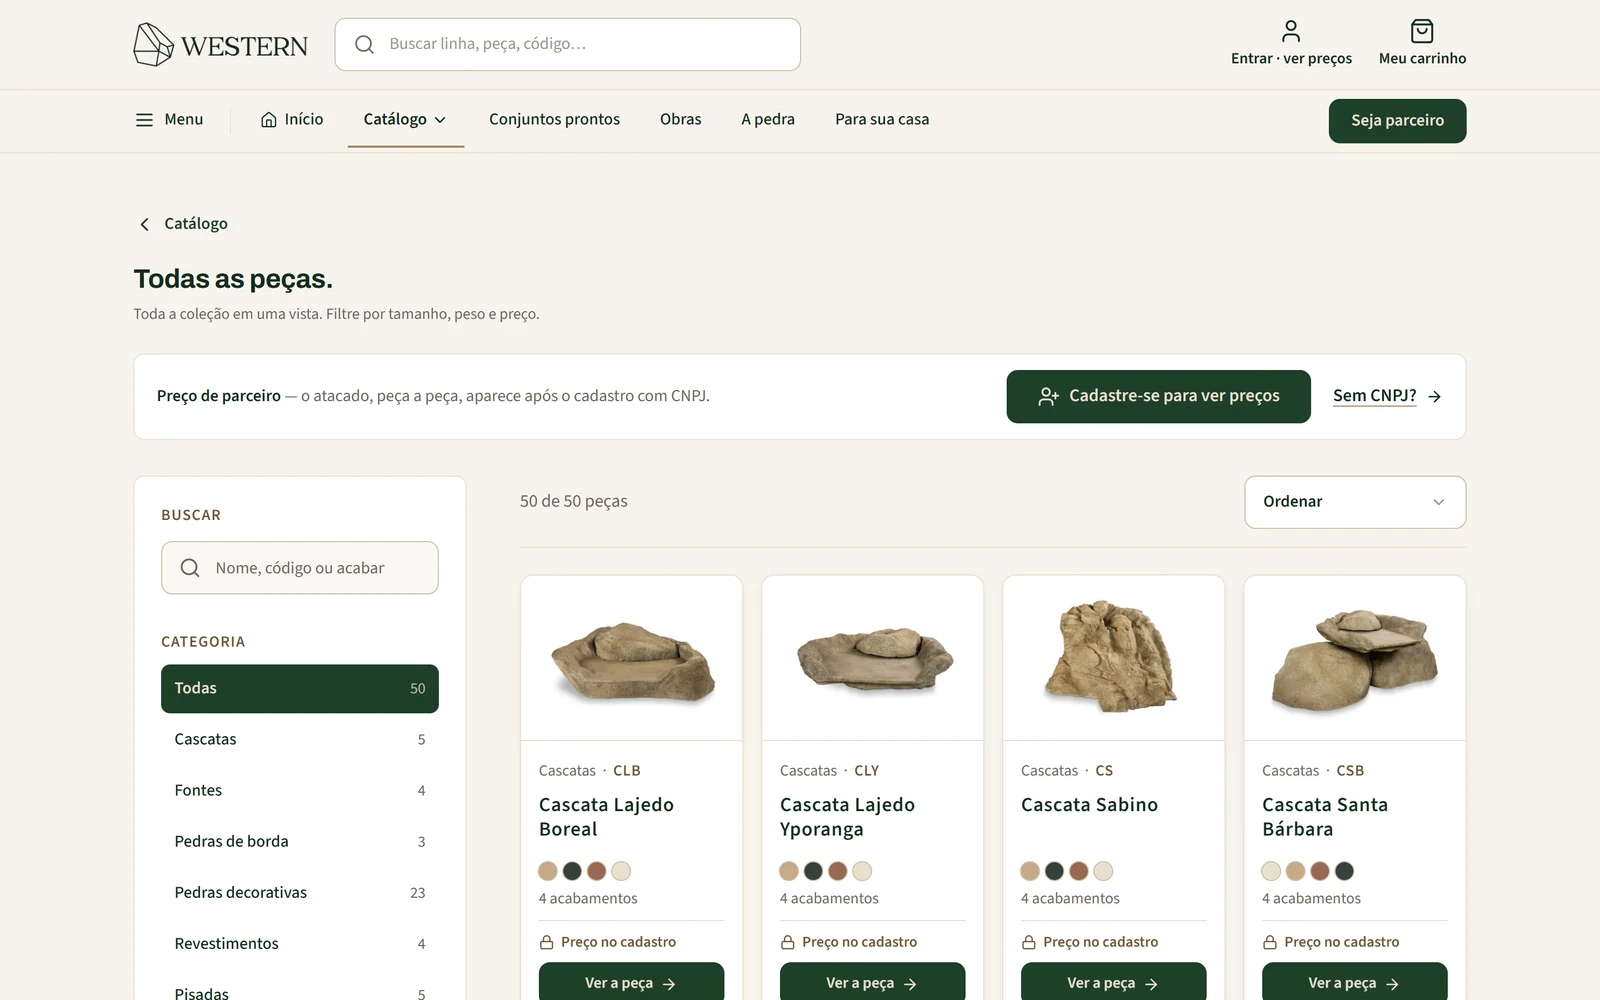Click the sidebar search magnifier icon

click(190, 568)
